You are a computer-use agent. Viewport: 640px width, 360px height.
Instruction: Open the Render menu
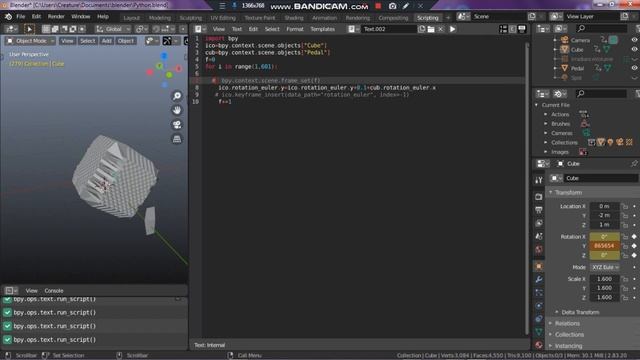56,17
